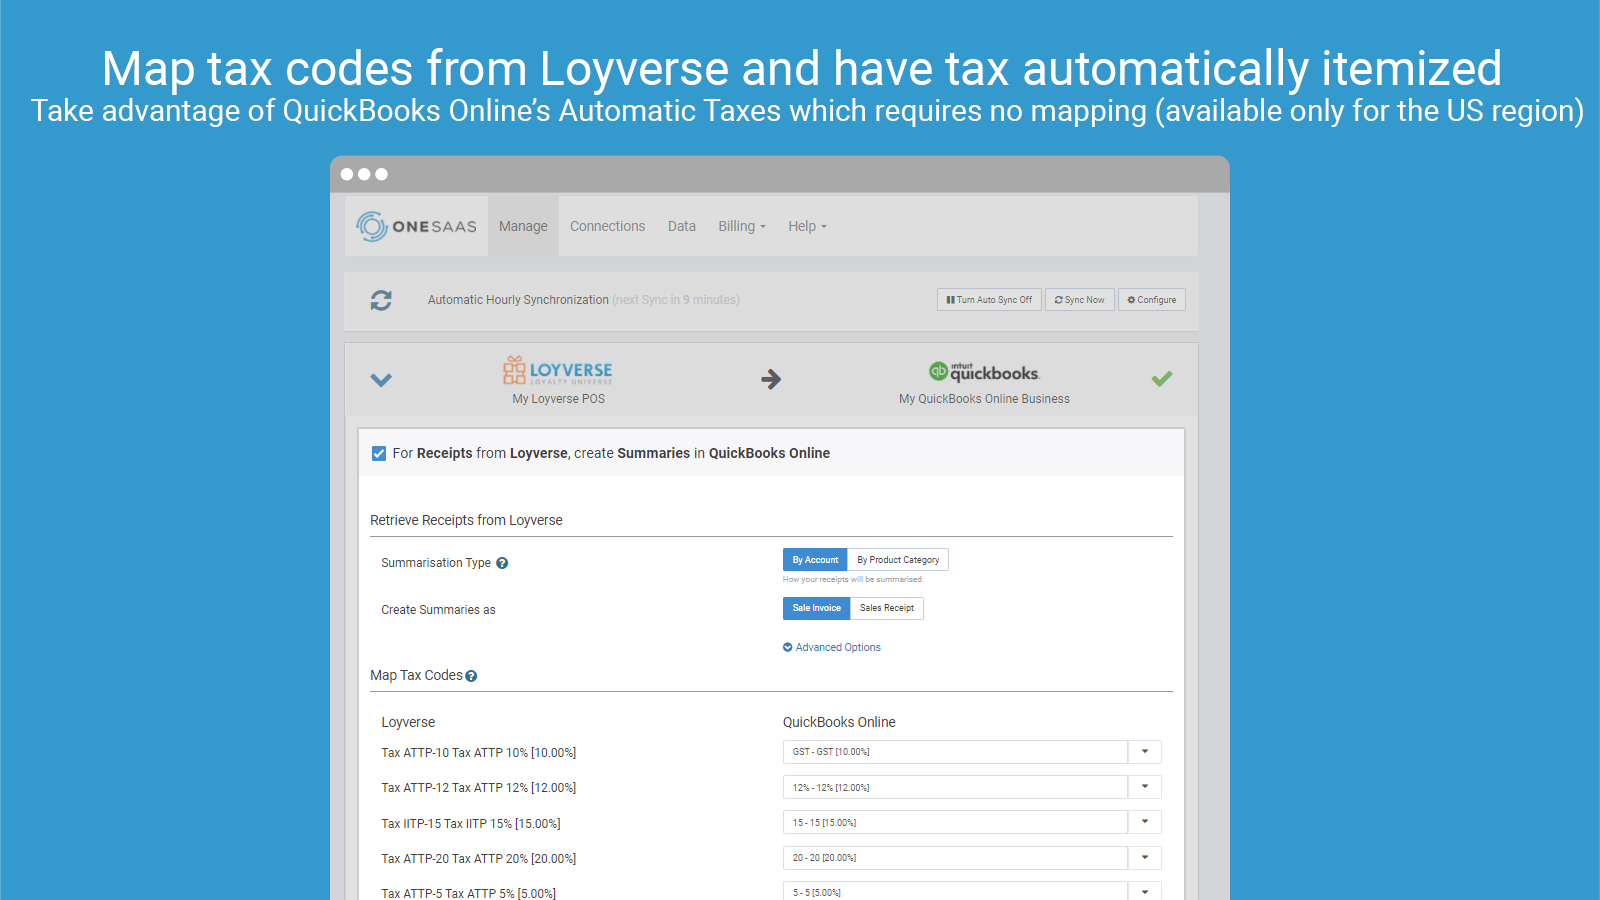Click Tax ATTP-20 Tax ATTP 20% label

[x=478, y=859]
